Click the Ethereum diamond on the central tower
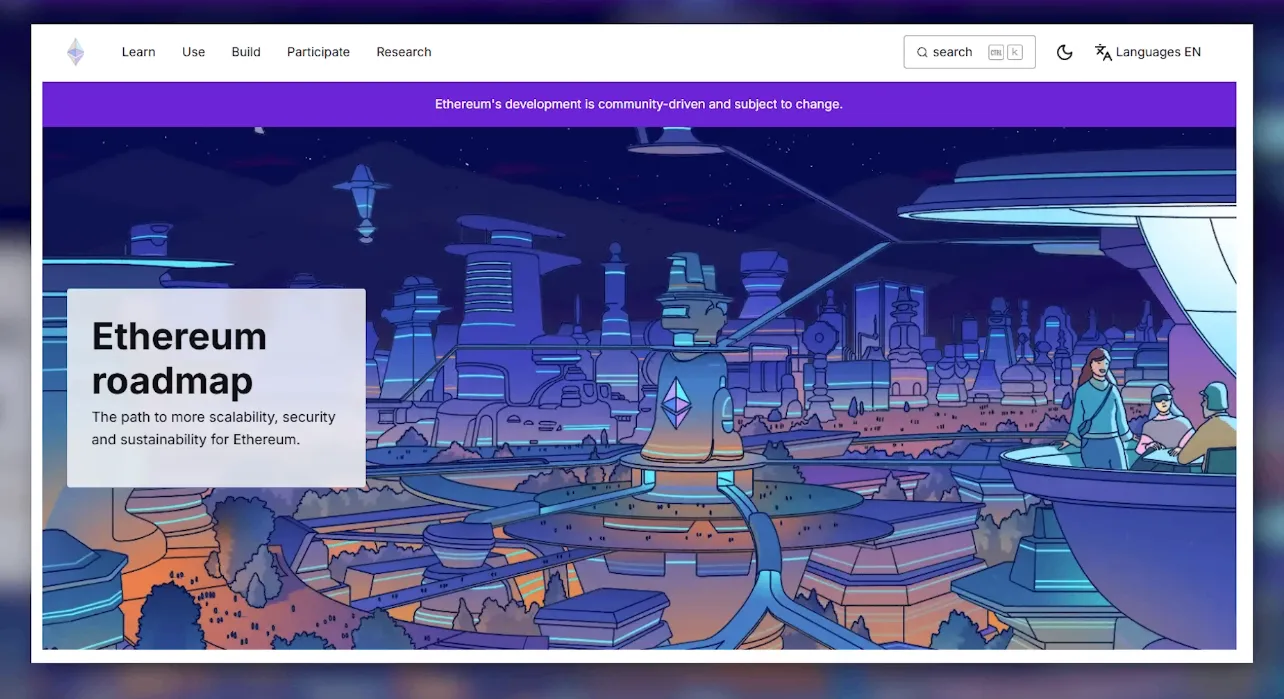This screenshot has height=699, width=1284. [677, 402]
